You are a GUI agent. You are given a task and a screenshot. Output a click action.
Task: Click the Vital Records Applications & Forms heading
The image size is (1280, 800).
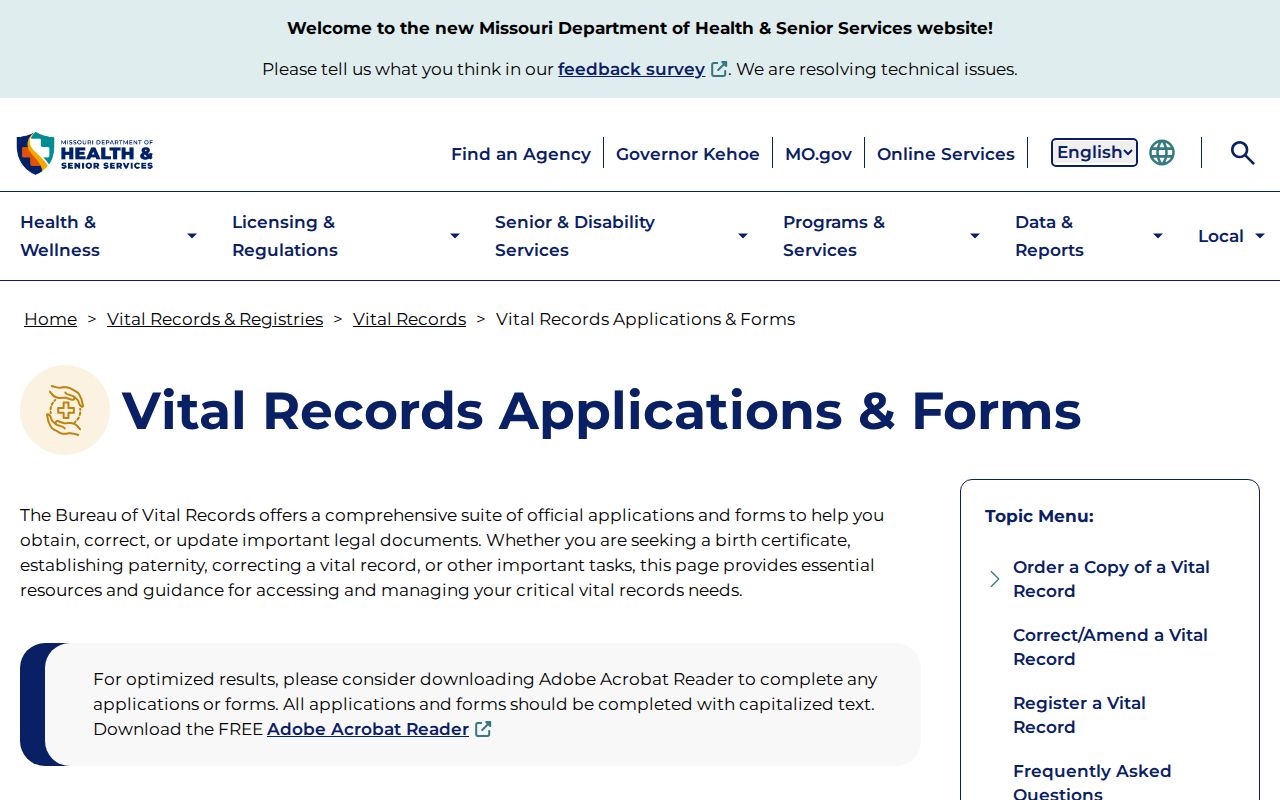pos(601,410)
